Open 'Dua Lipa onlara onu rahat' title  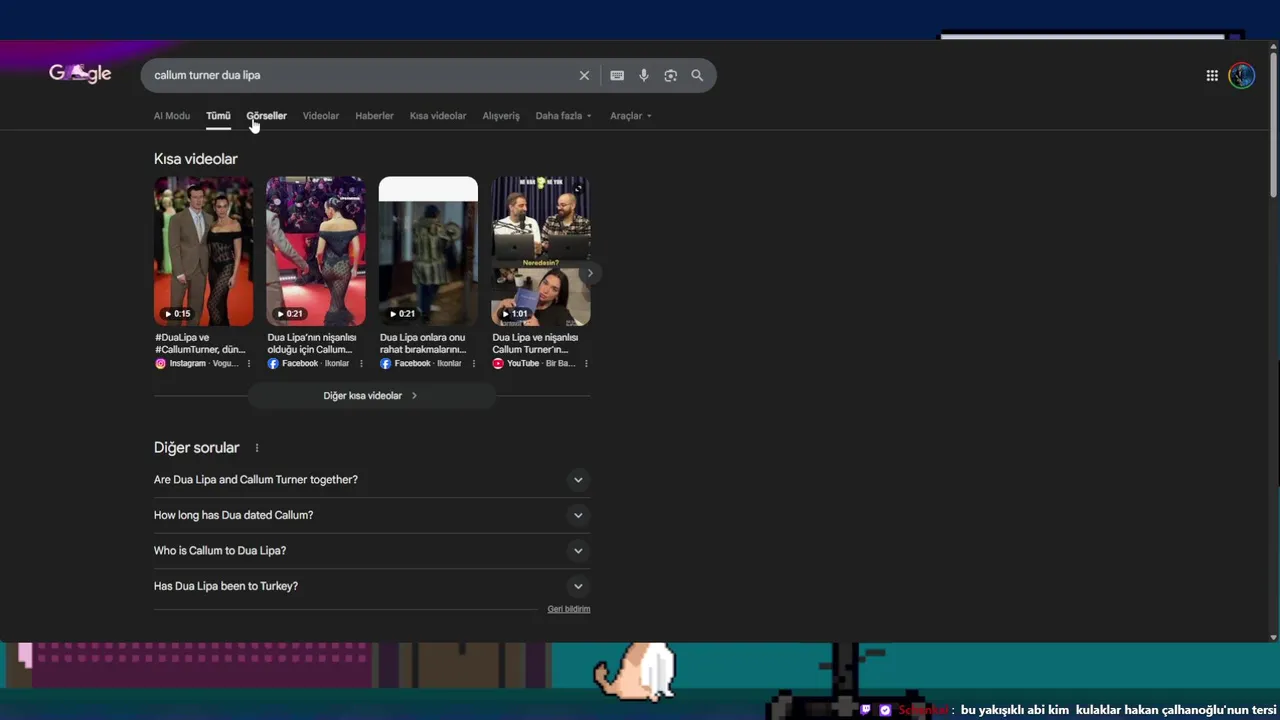423,344
